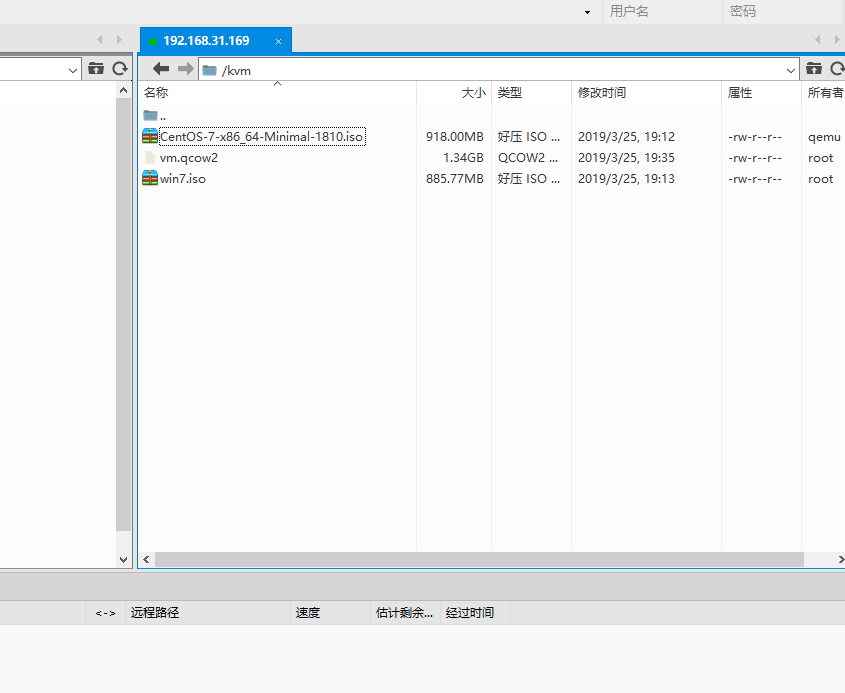
Task: Click the 用户名 input field
Action: 662,11
